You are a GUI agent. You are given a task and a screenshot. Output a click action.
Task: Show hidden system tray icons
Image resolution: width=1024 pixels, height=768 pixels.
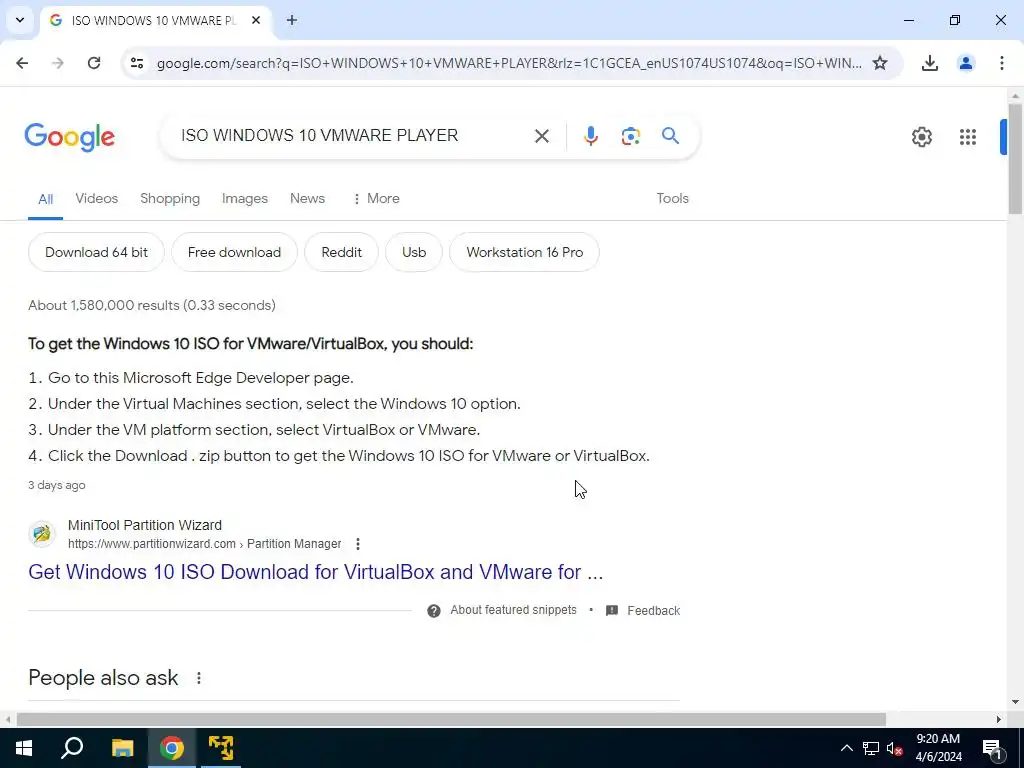pos(846,748)
